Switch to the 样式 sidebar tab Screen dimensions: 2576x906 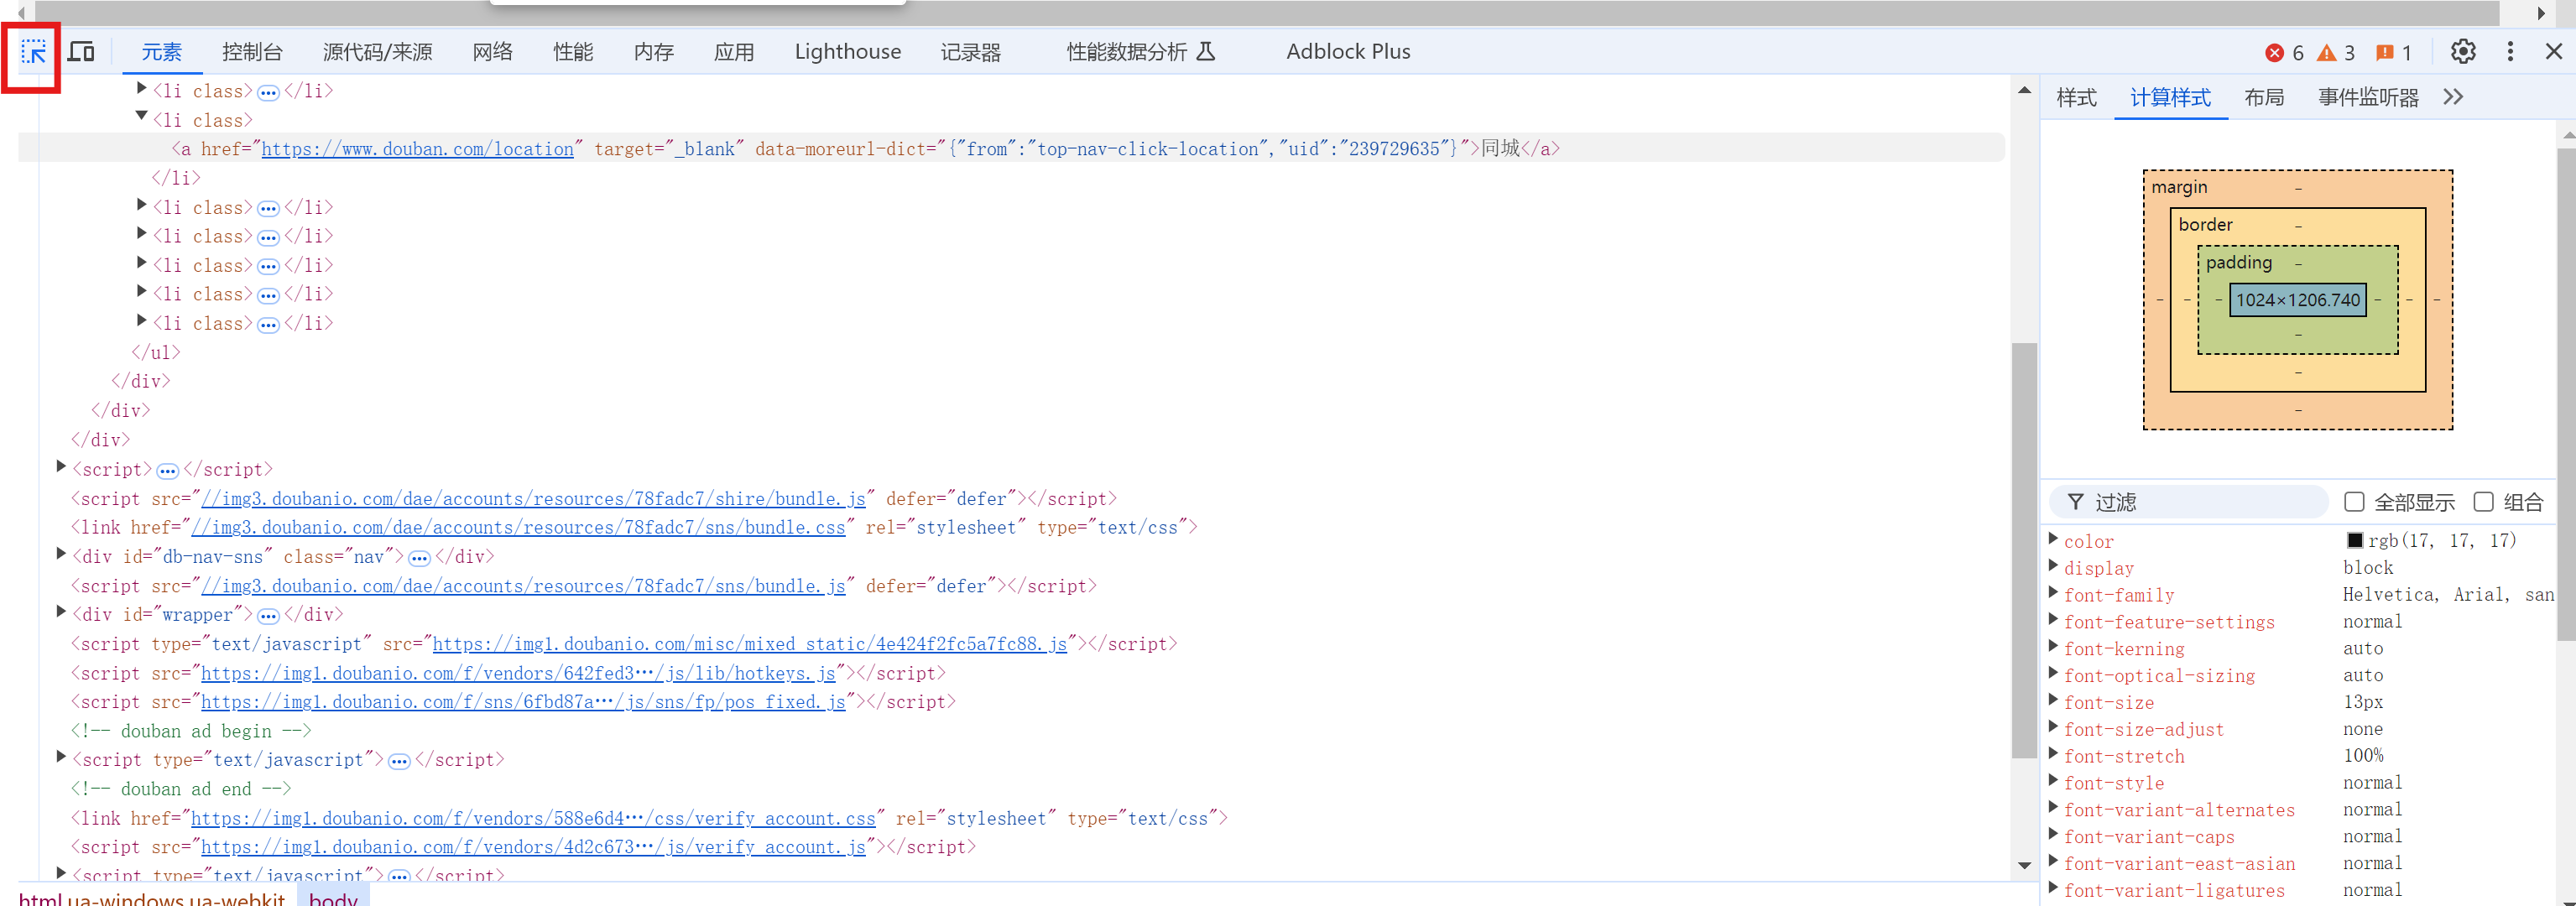tap(2076, 98)
